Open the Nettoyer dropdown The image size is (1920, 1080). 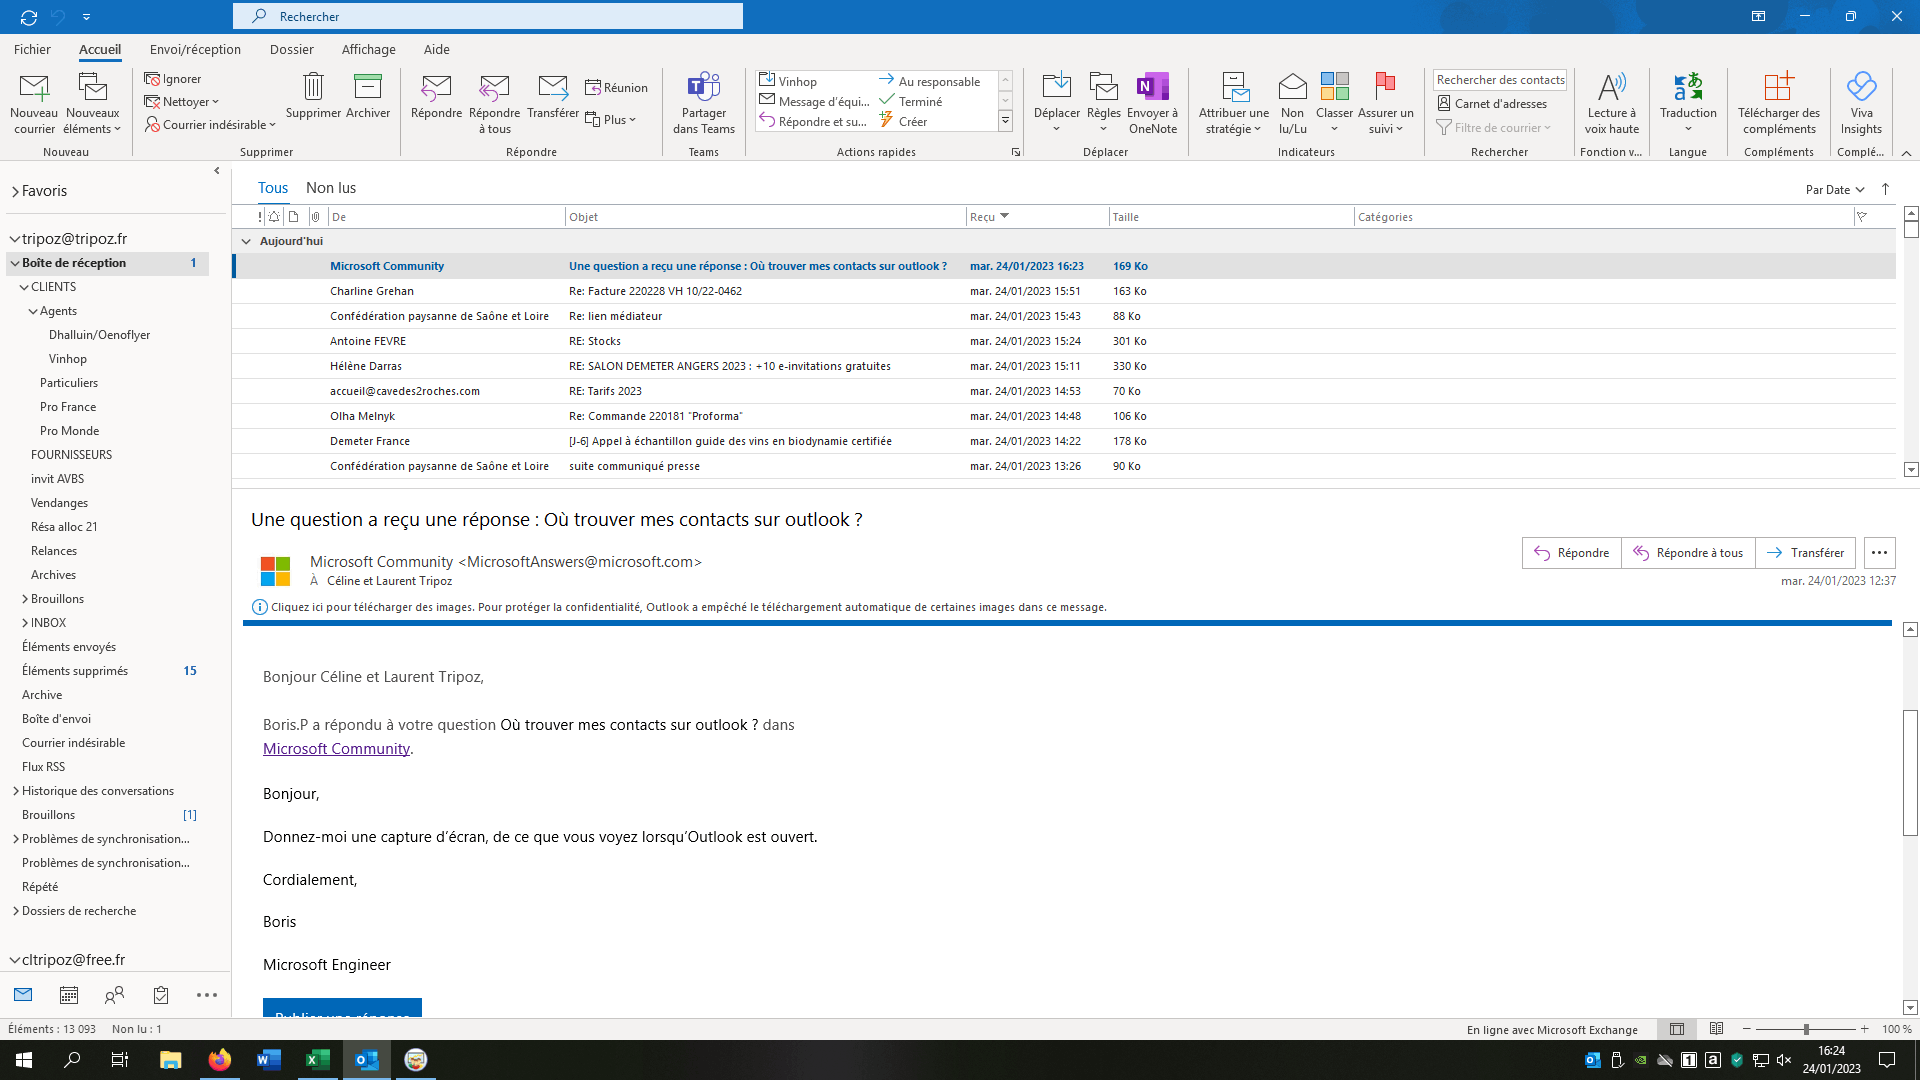(181, 102)
